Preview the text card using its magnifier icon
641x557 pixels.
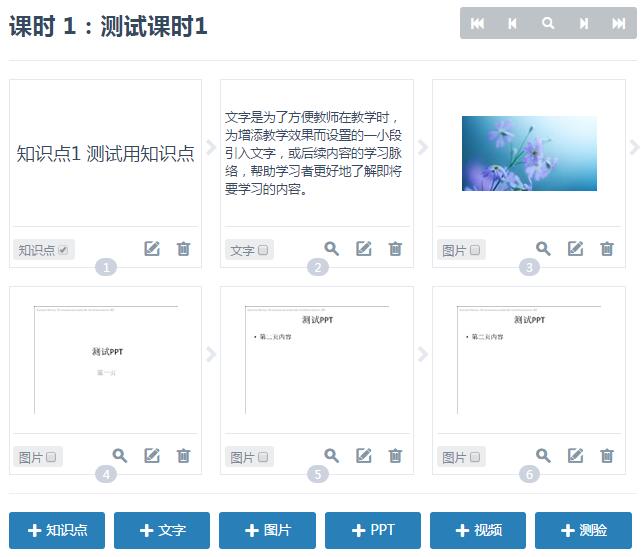point(332,249)
